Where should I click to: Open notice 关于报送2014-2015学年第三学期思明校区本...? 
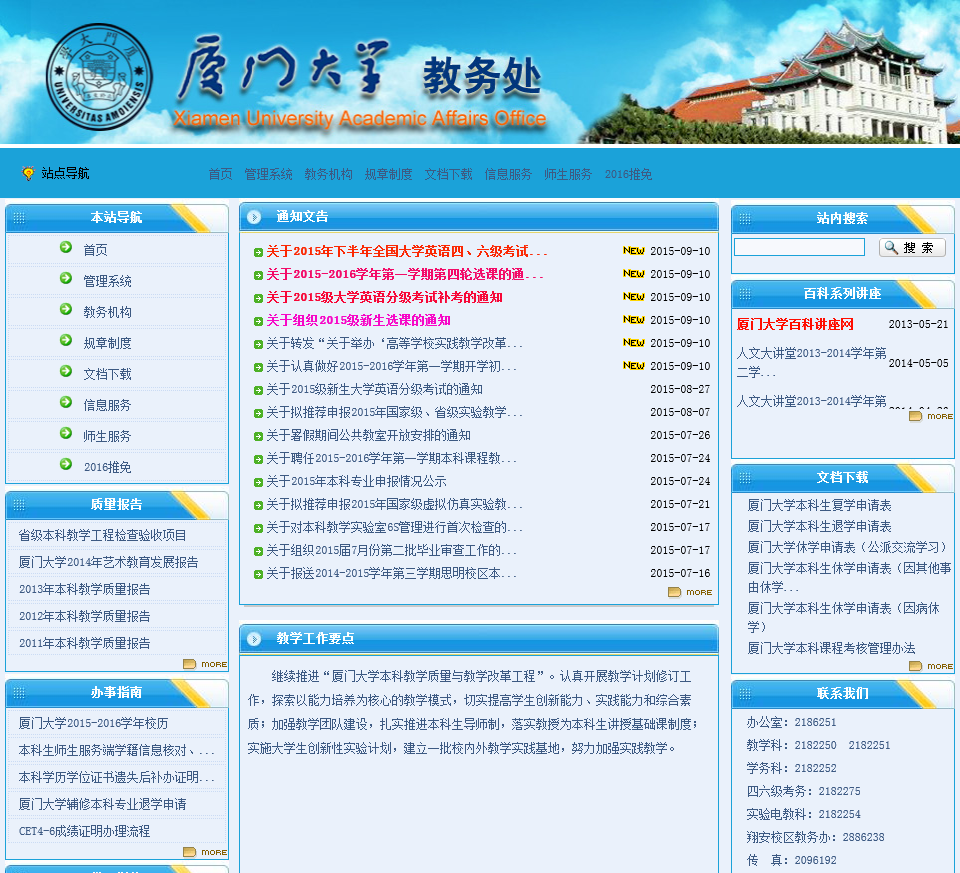392,573
